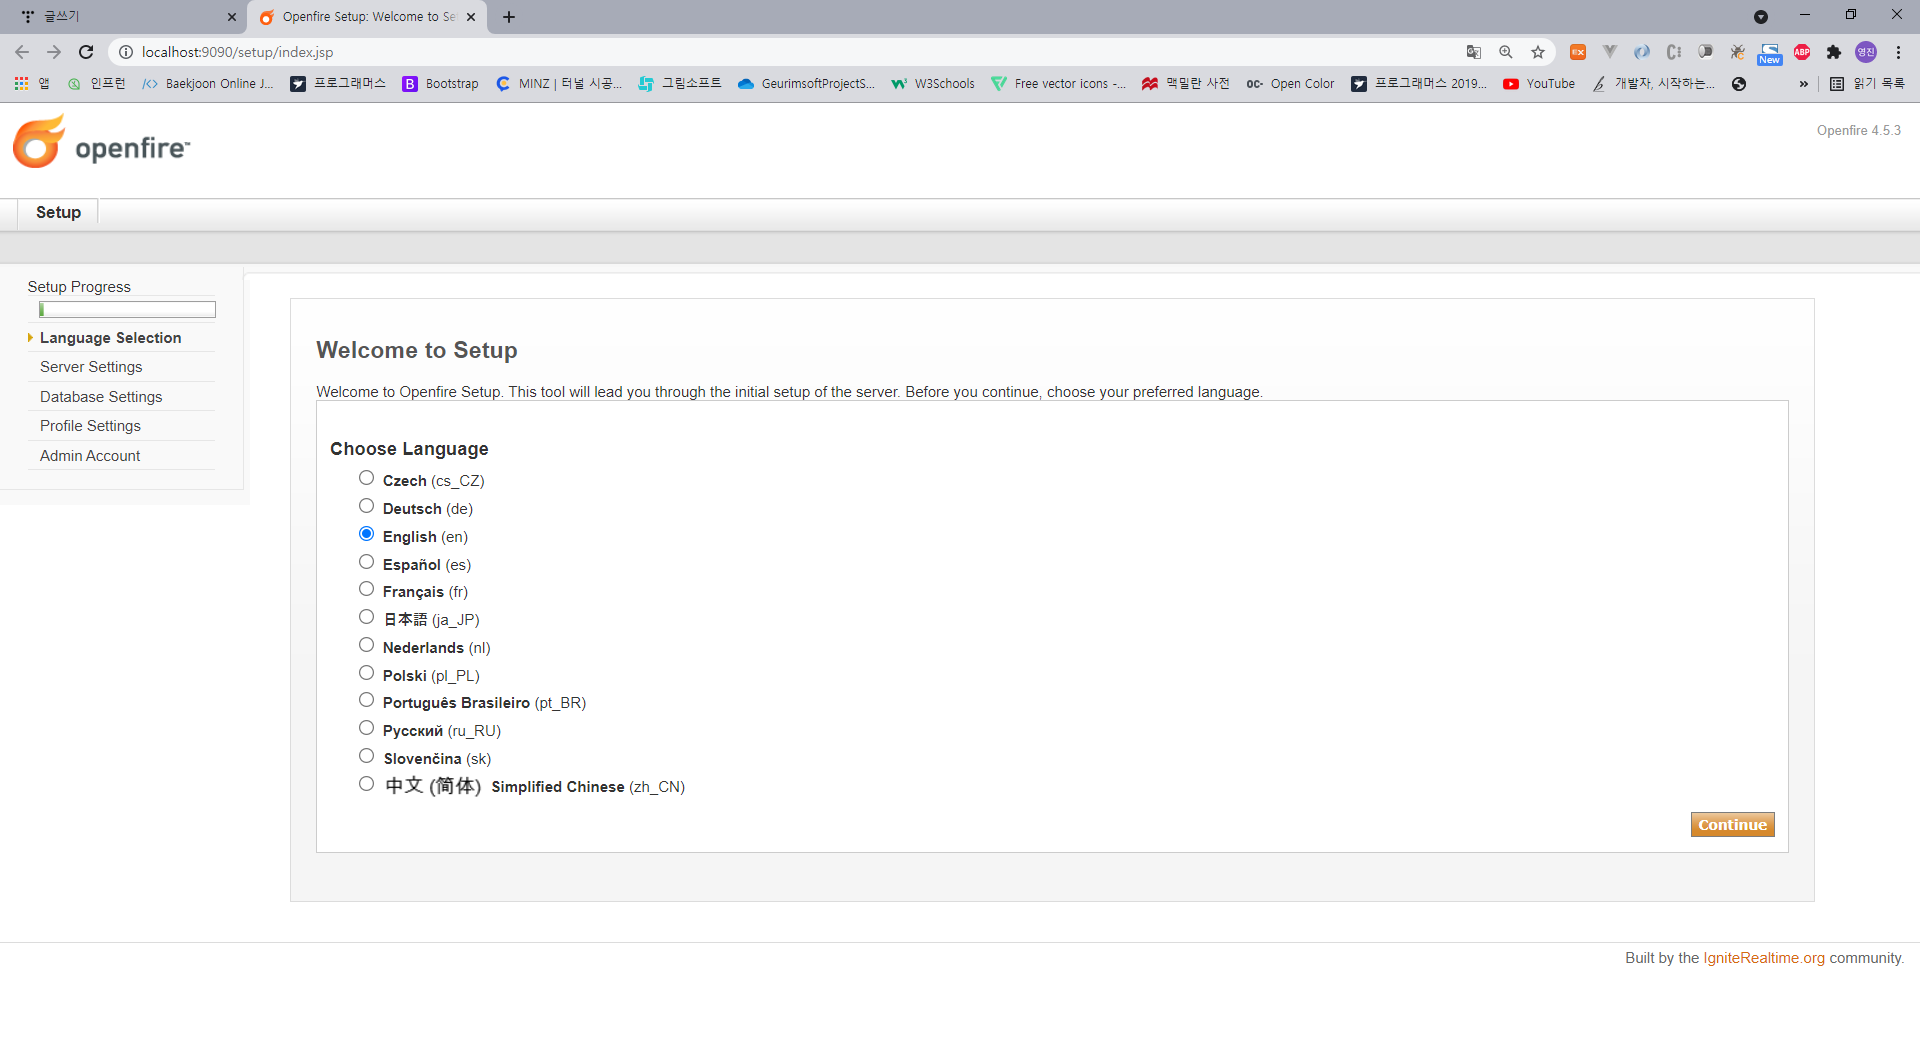The image size is (1920, 1040).
Task: Select the Czech (cs_CZ) radio button
Action: coord(367,478)
